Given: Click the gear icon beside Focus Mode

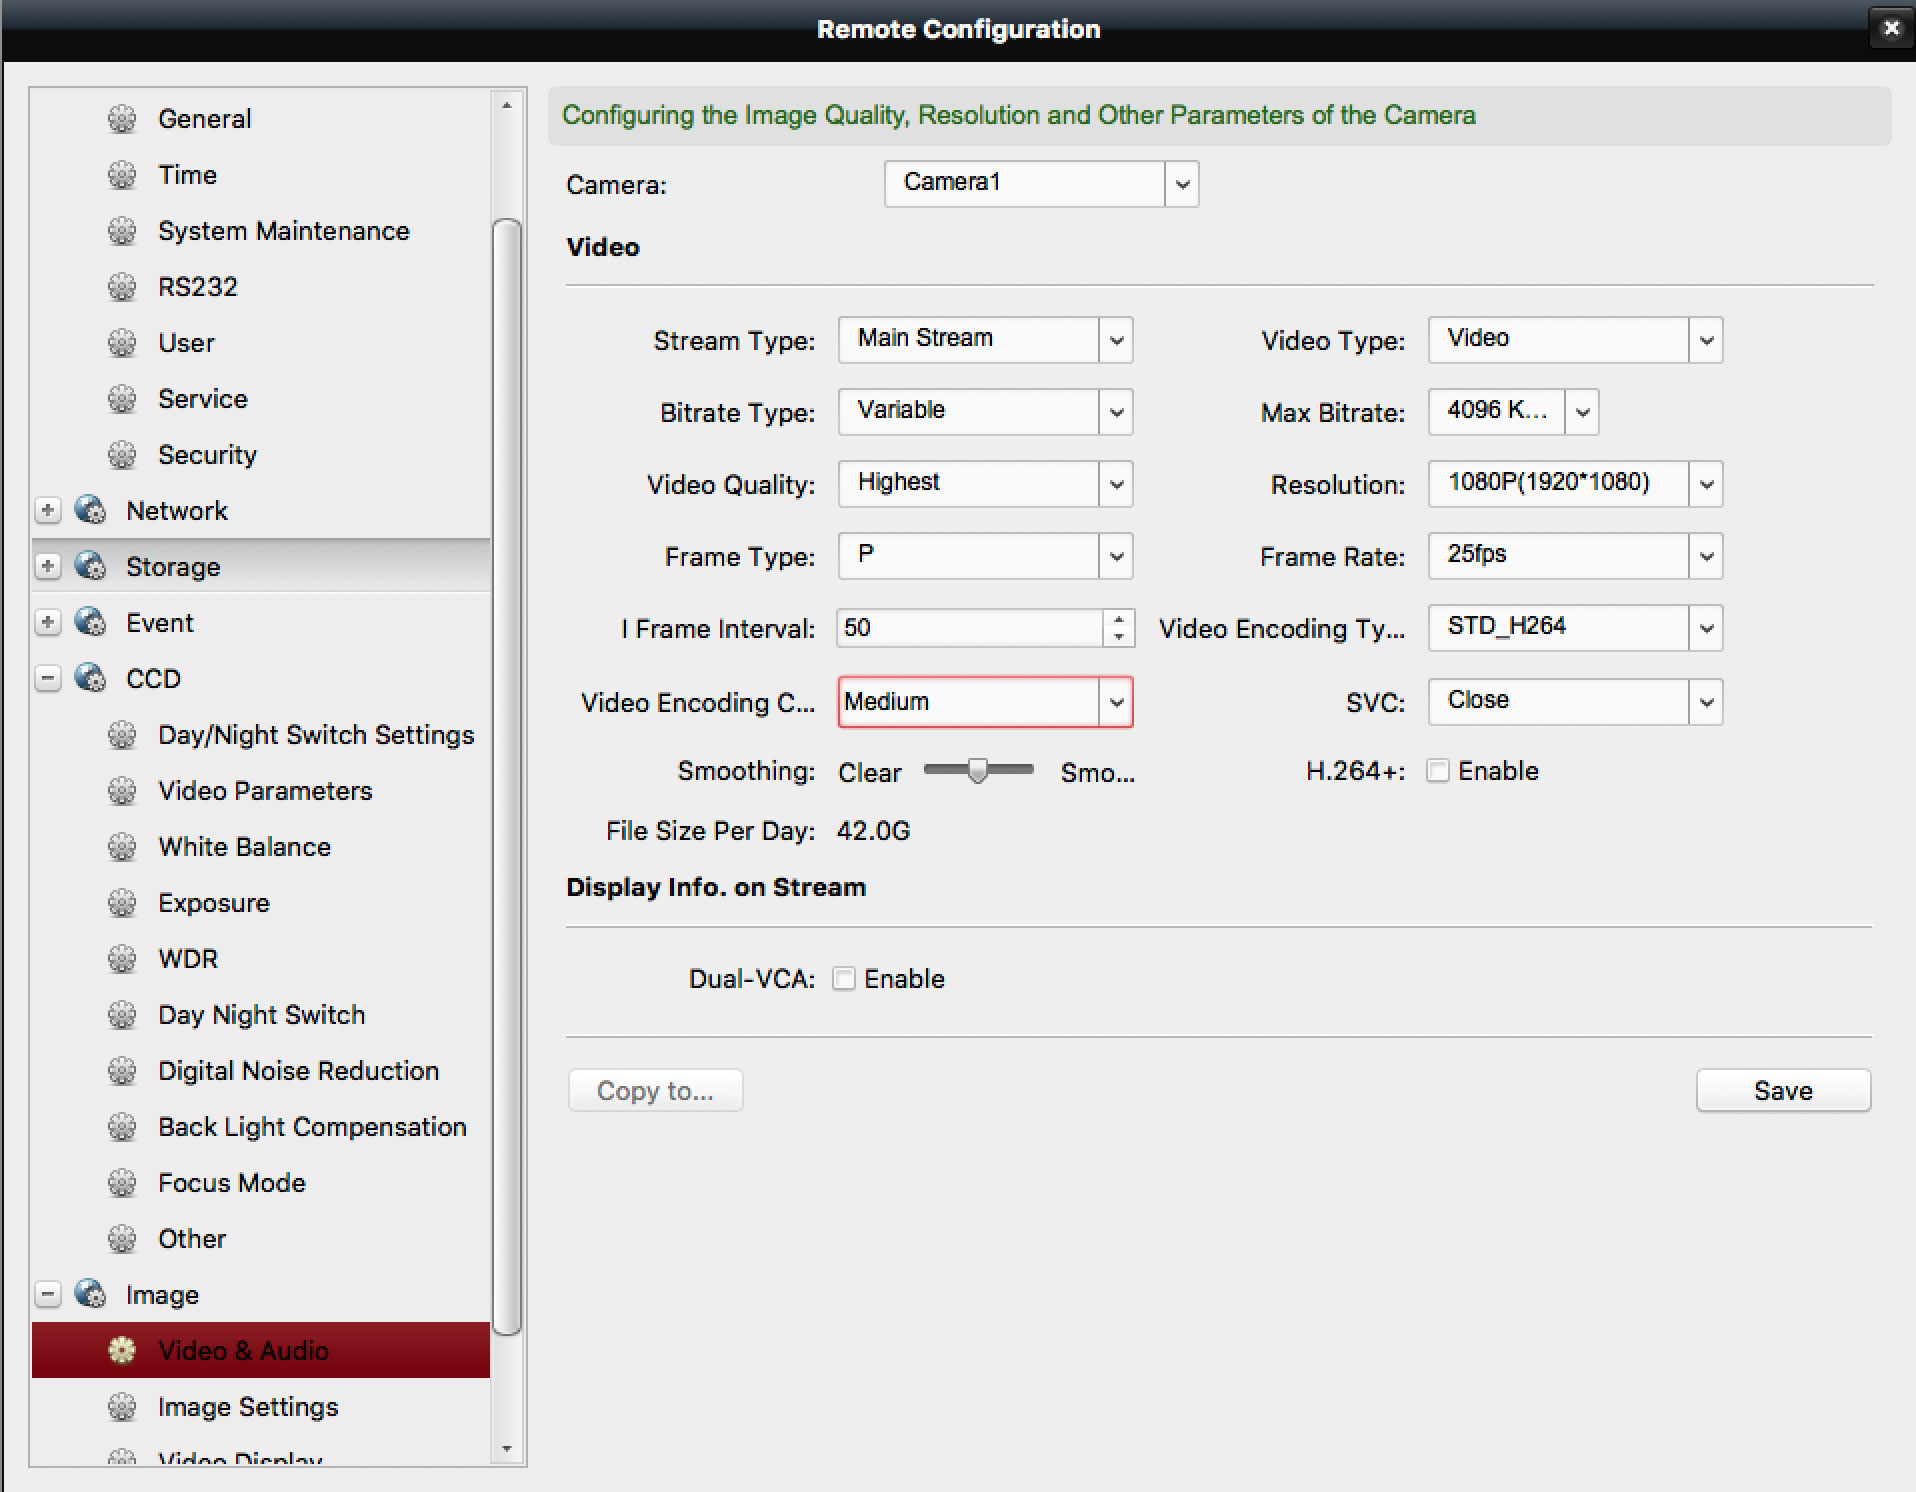Looking at the screenshot, I should click(122, 1183).
